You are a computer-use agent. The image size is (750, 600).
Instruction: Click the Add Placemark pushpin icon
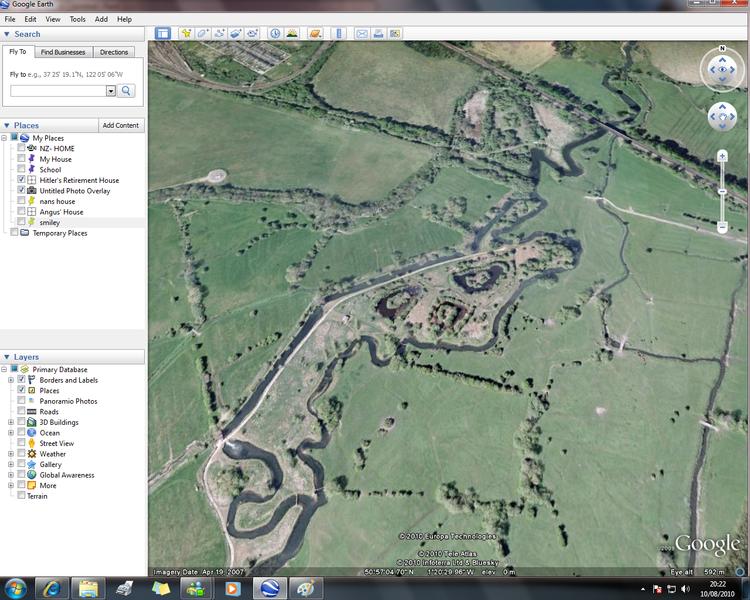tap(186, 33)
